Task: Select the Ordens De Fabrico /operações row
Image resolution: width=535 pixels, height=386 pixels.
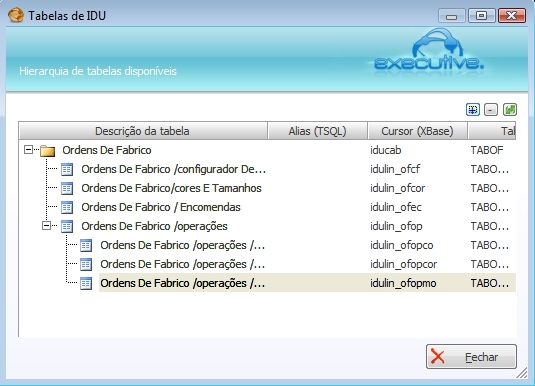Action: pyautogui.click(x=154, y=226)
